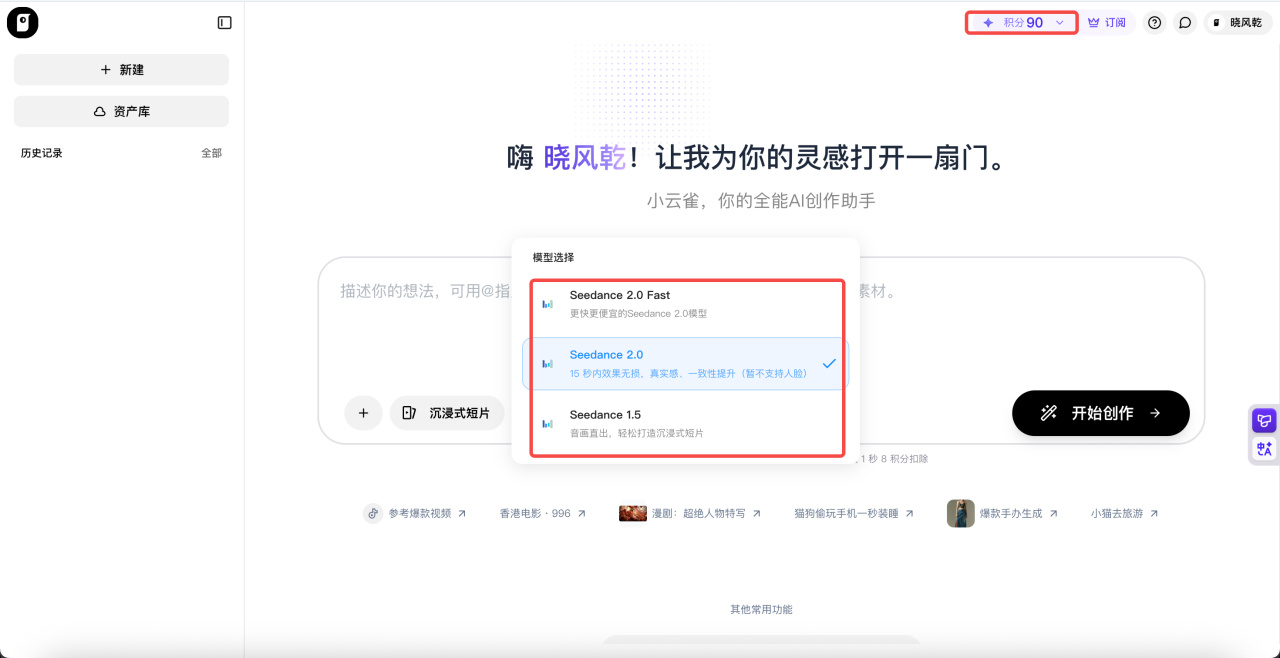This screenshot has width=1280, height=658.
Task: Open the 香港电影·996 suggestion
Action: coord(543,513)
